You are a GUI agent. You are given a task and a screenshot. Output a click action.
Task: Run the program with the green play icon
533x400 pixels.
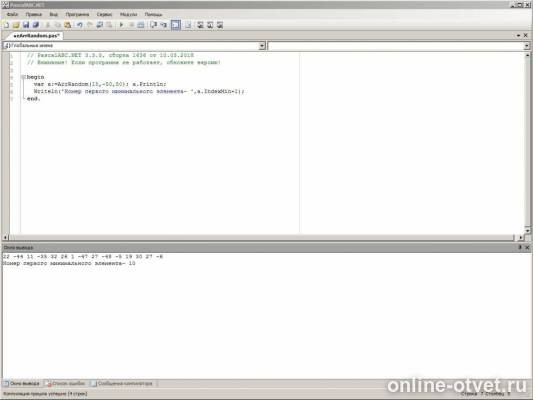pos(121,25)
